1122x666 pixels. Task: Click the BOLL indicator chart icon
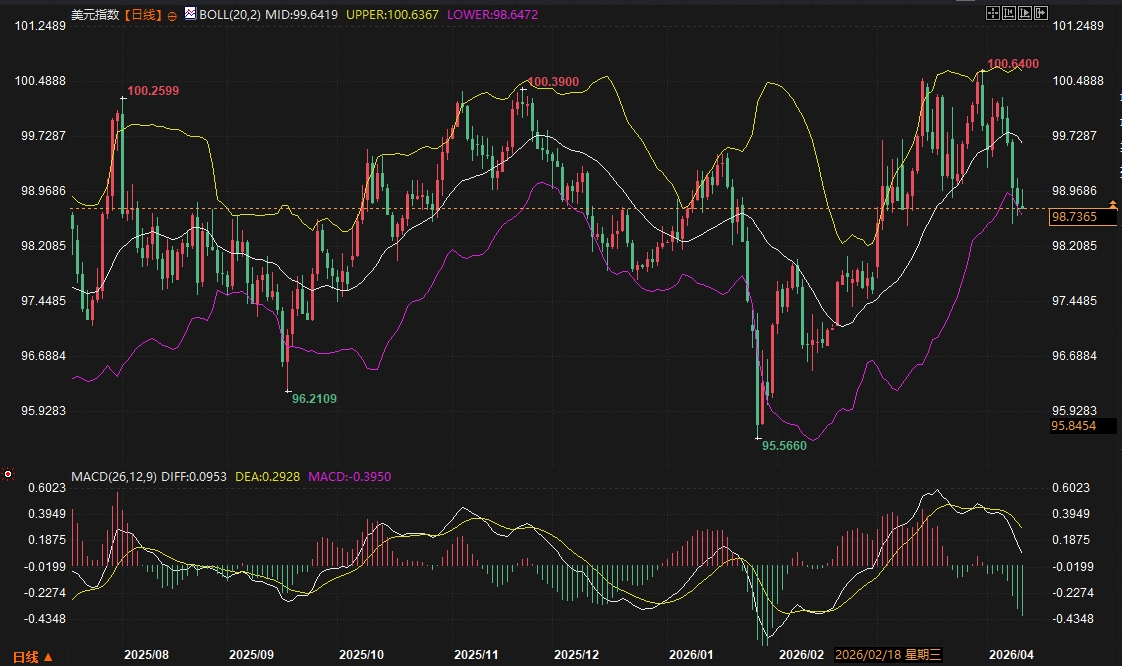pos(191,14)
